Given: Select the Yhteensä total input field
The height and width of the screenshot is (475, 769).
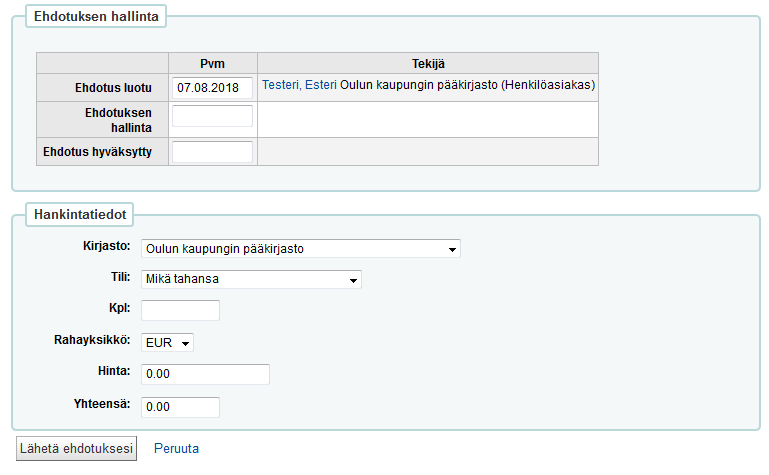Looking at the screenshot, I should pos(180,407).
